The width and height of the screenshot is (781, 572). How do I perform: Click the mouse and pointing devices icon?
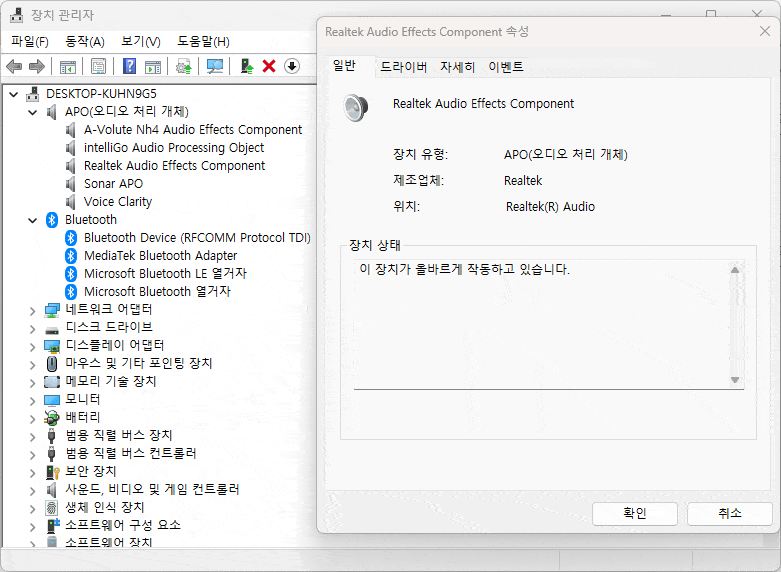pos(52,364)
